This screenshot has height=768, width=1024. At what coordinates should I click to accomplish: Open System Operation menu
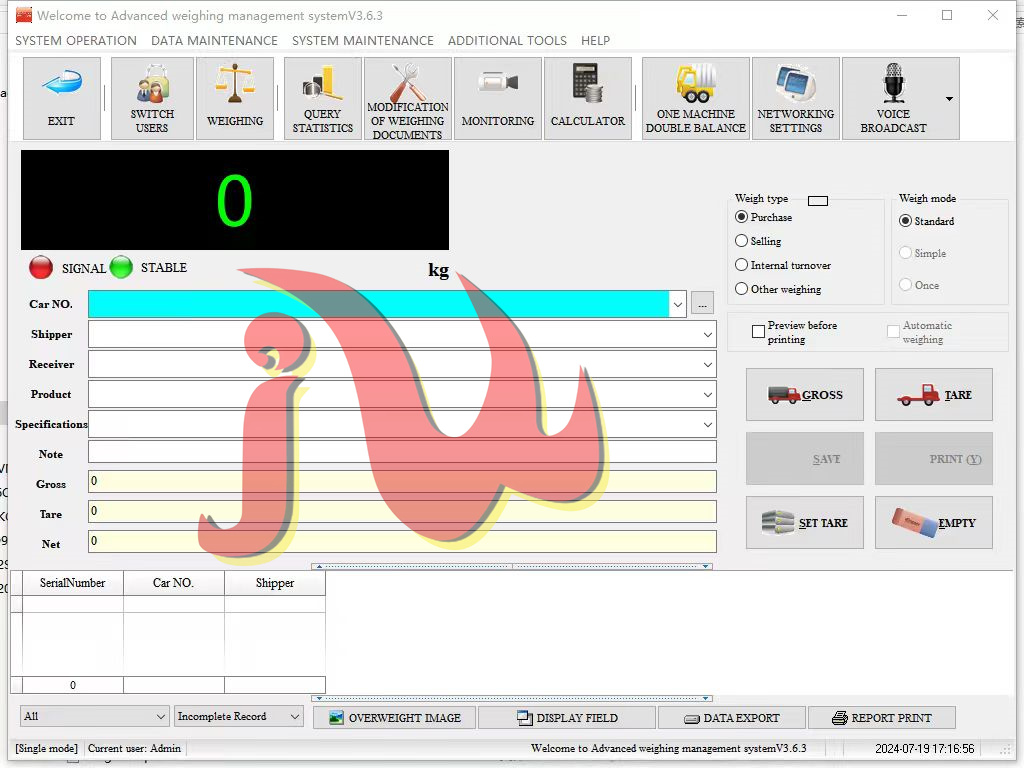coord(76,40)
